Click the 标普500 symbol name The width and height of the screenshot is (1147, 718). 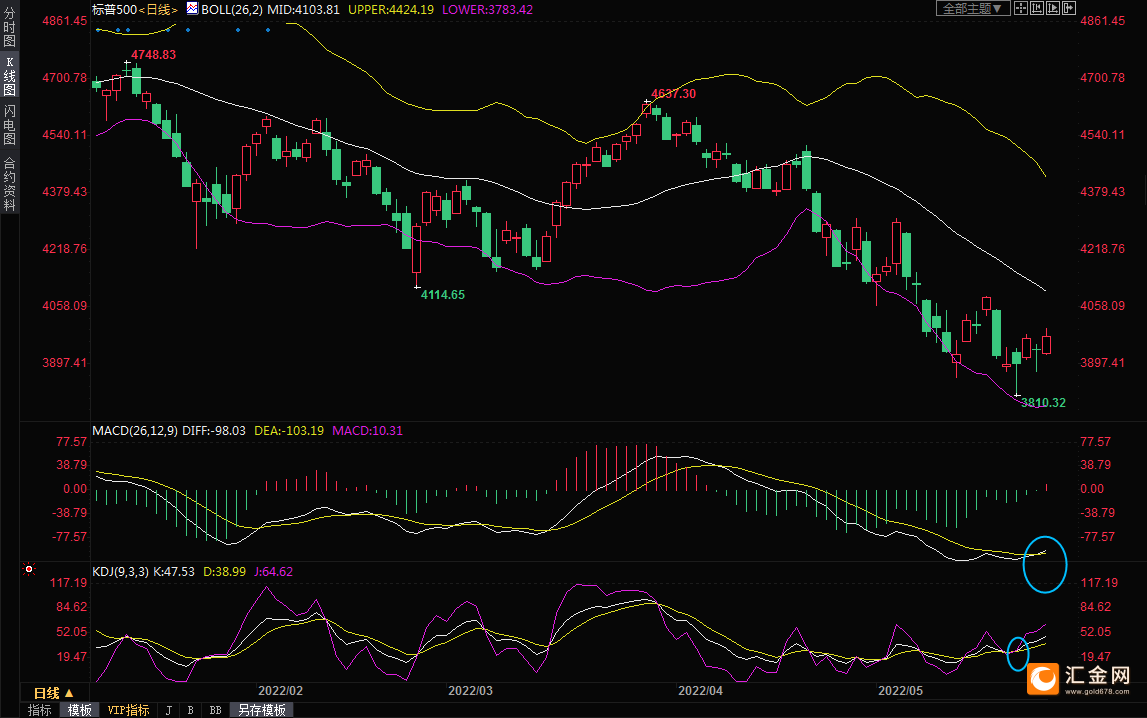pos(115,10)
